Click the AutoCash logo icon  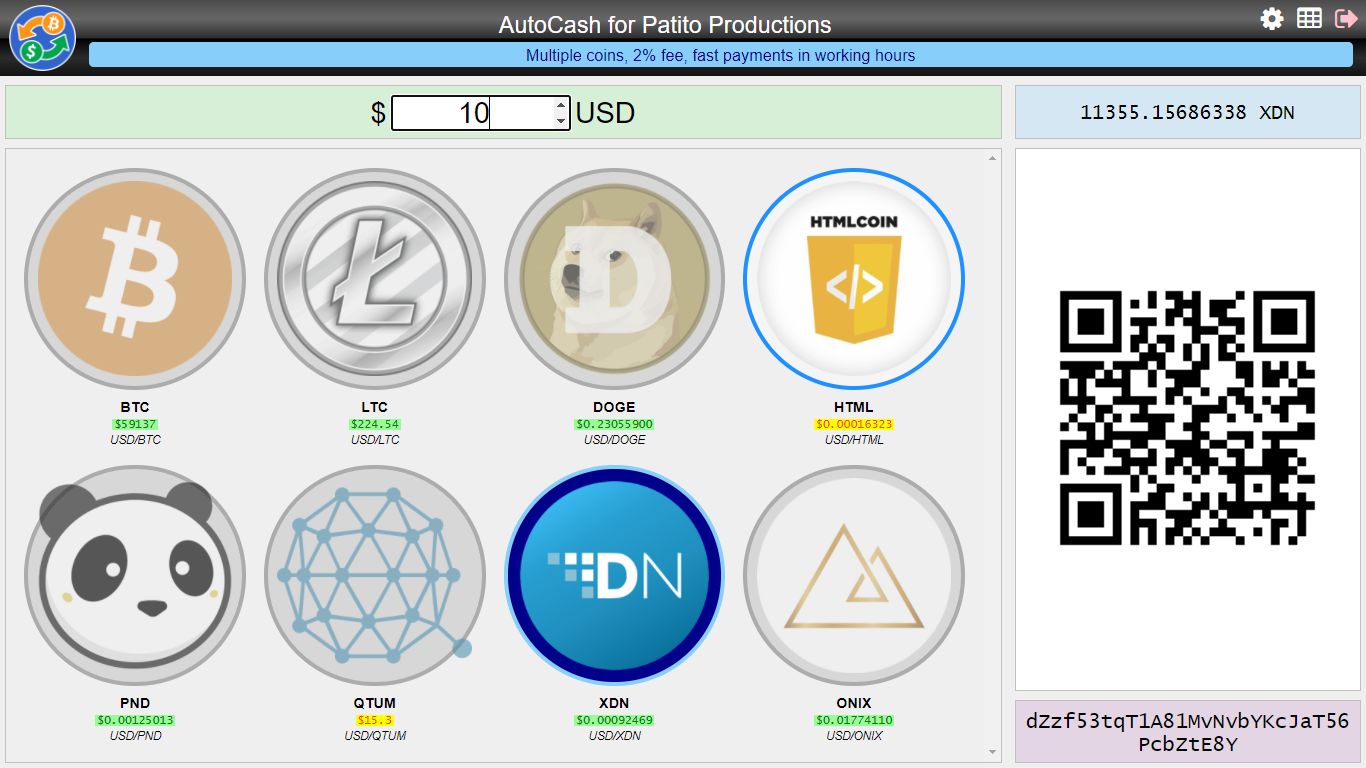point(42,38)
